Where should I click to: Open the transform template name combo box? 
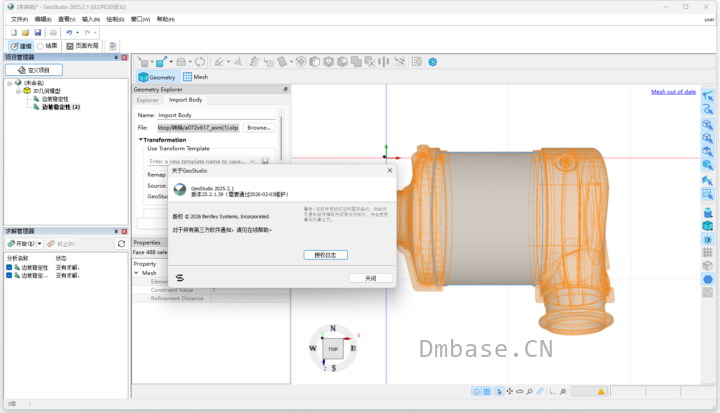[x=202, y=161]
